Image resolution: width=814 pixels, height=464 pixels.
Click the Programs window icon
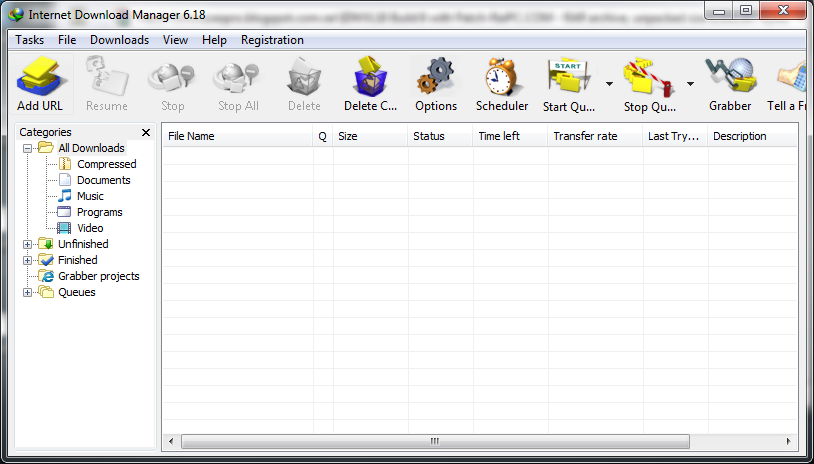pos(64,212)
